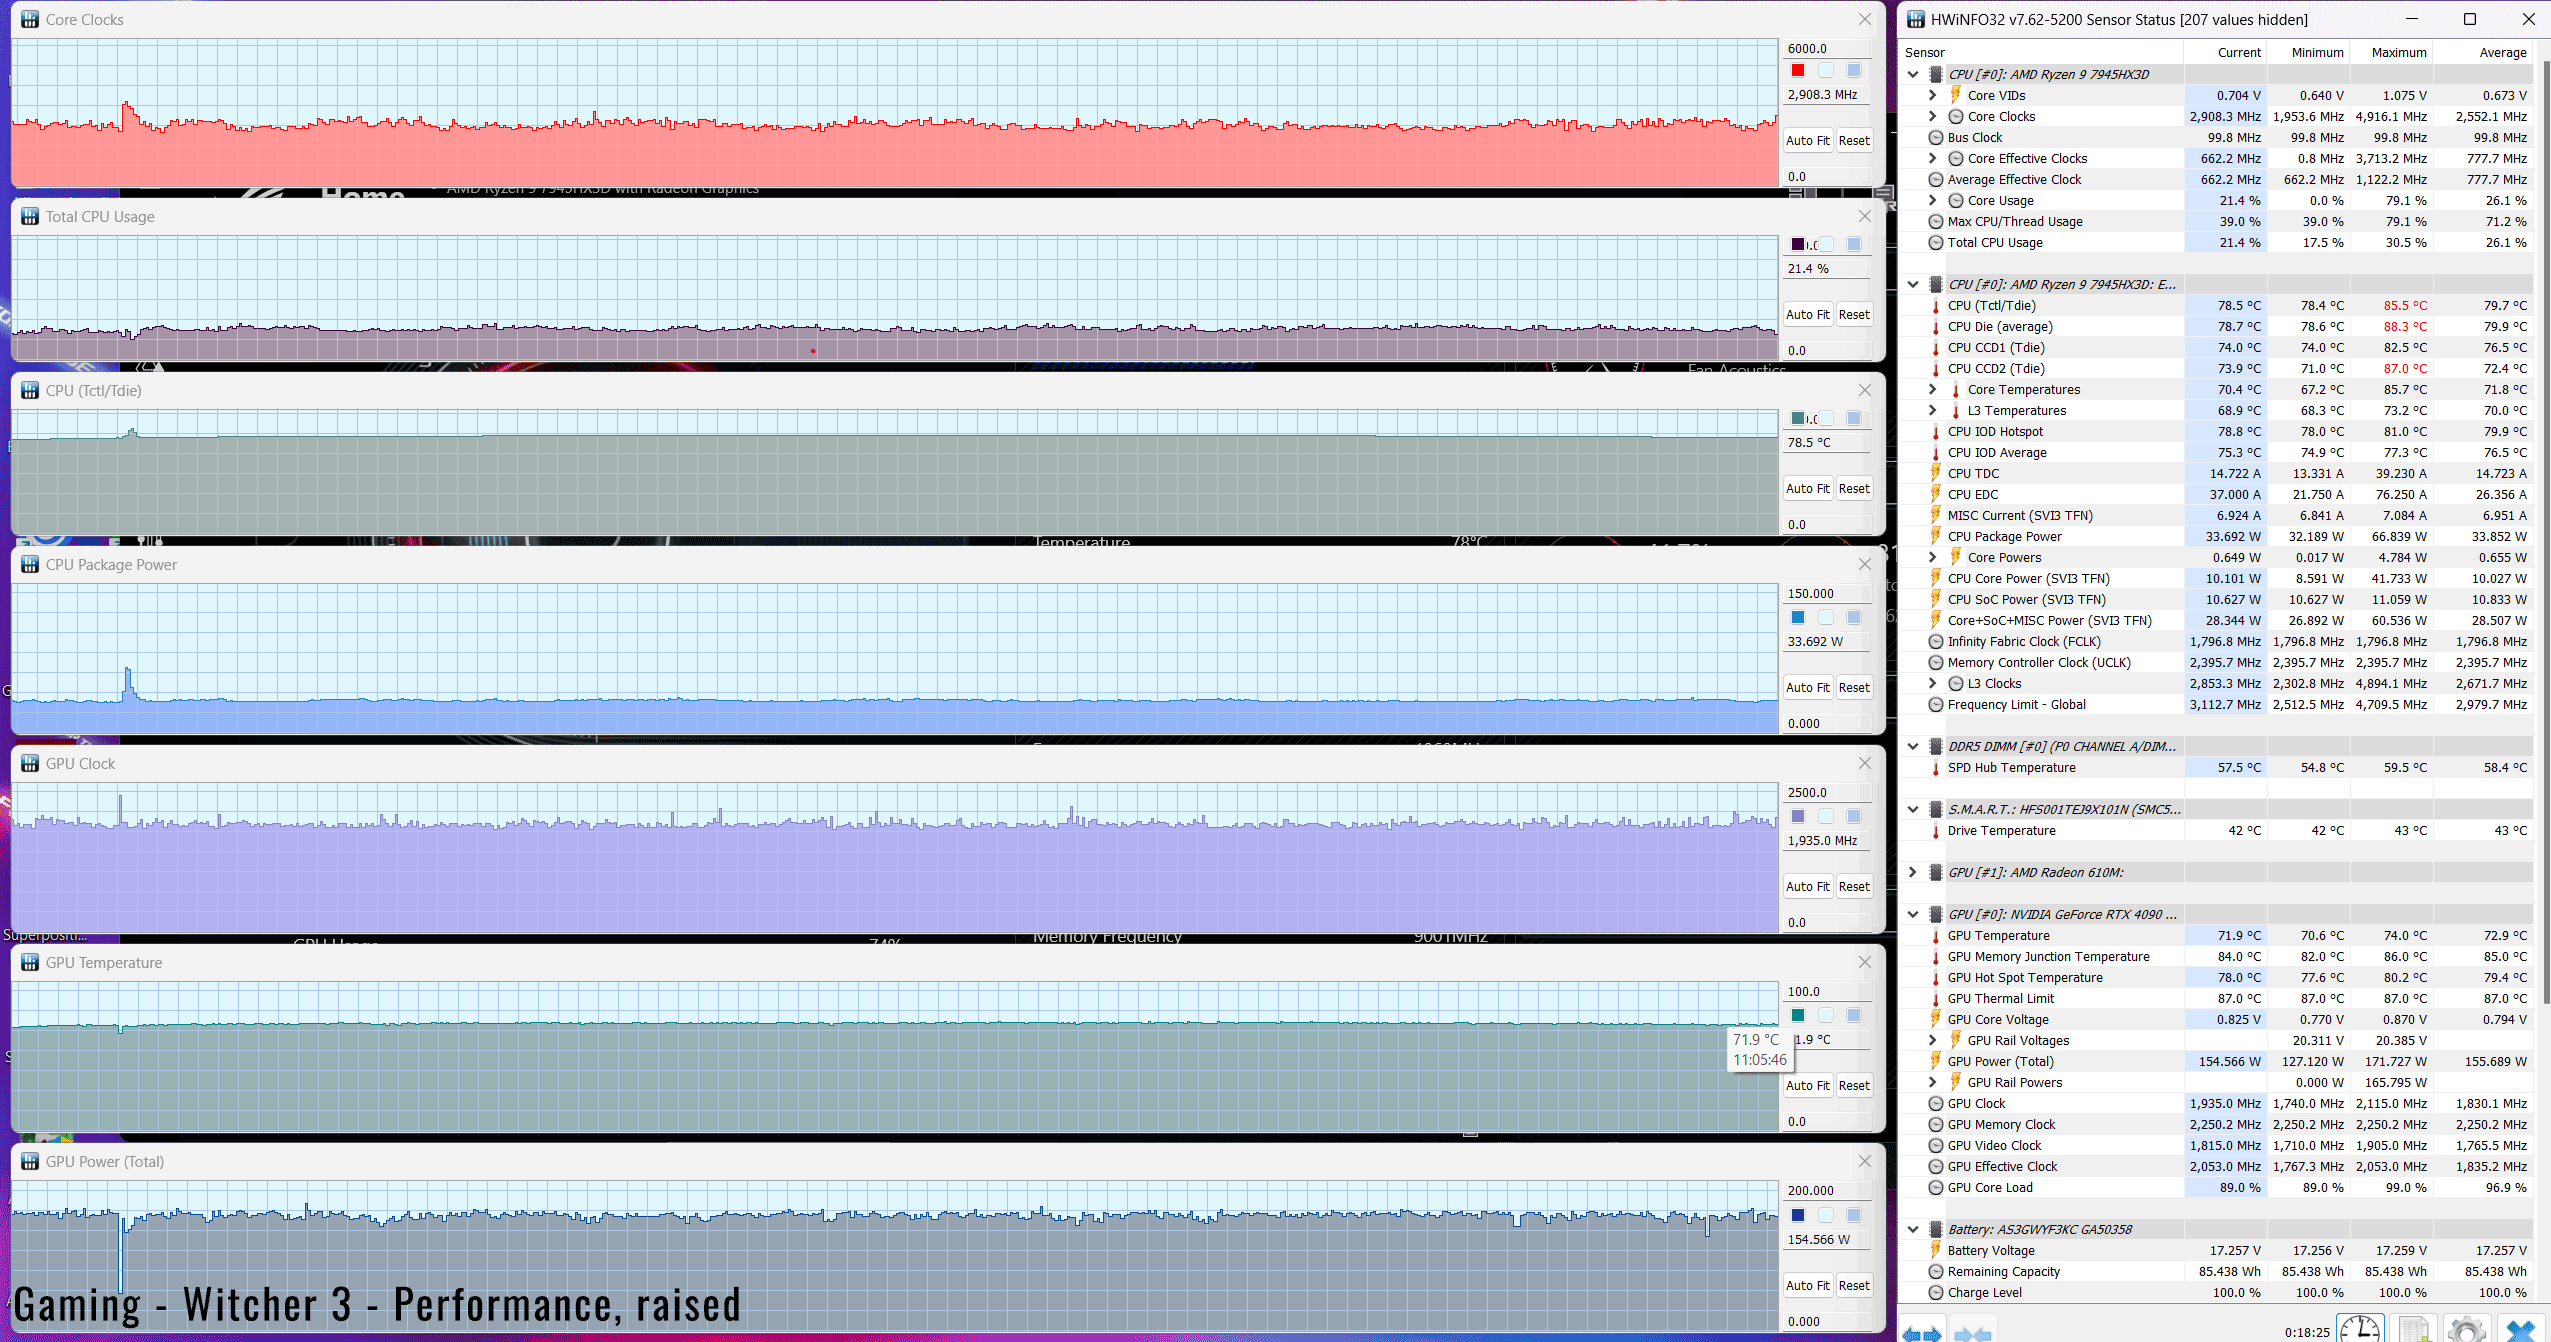Click Reset in CPU (Tctl/Tdie) graph
The image size is (2551, 1342).
tap(1853, 488)
